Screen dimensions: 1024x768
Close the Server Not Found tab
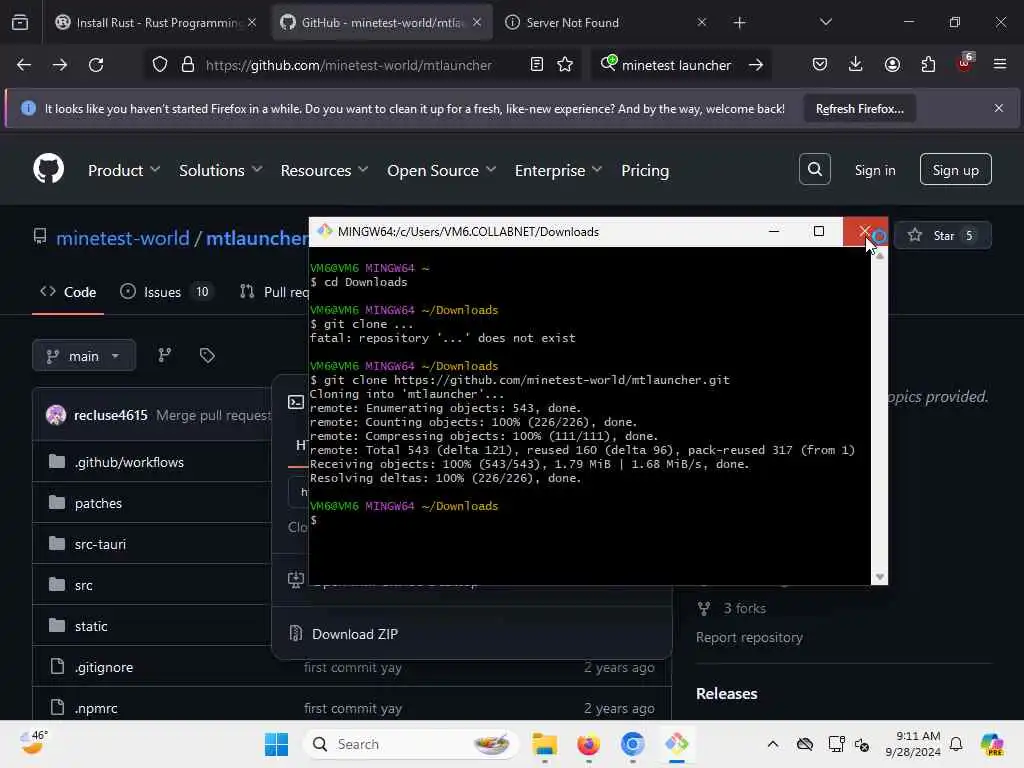tap(701, 23)
